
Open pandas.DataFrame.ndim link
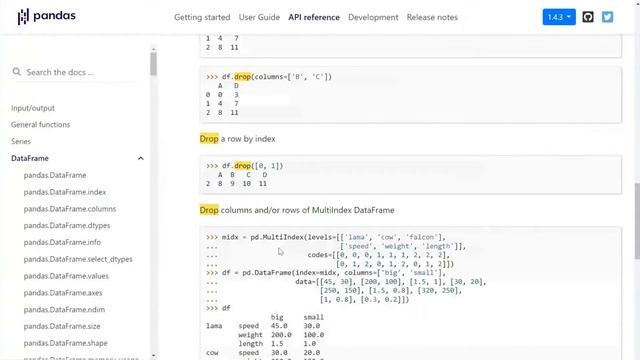click(64, 309)
